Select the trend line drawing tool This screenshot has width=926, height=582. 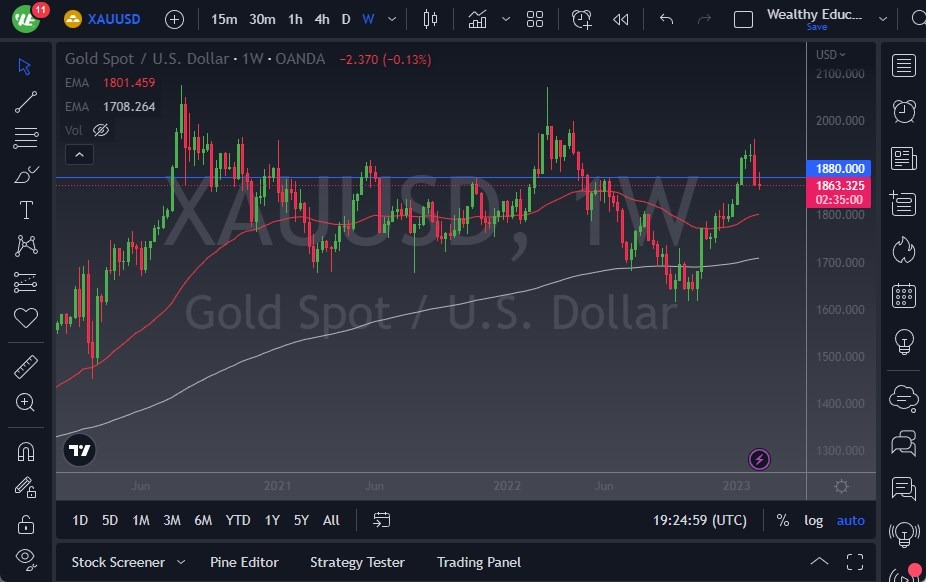[26, 102]
